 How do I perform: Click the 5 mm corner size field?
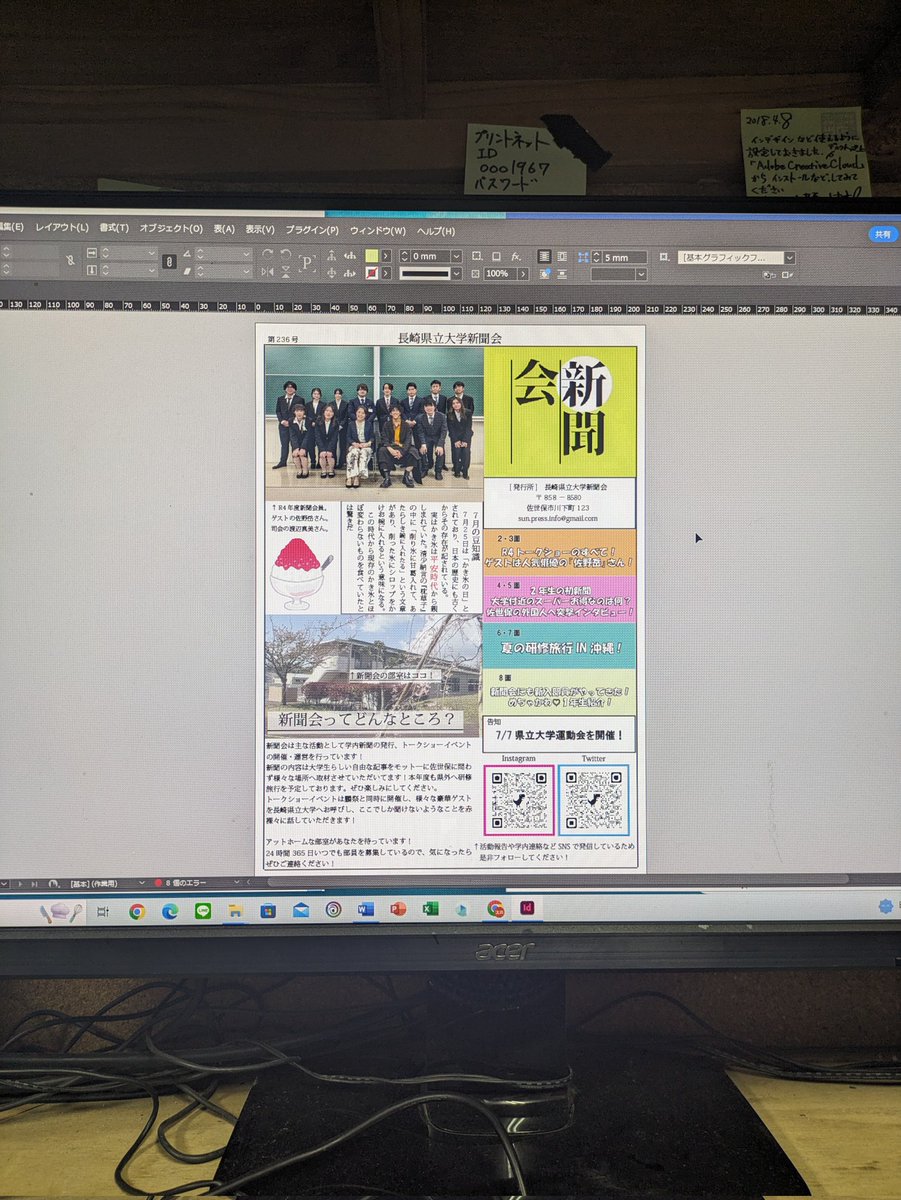(x=625, y=257)
